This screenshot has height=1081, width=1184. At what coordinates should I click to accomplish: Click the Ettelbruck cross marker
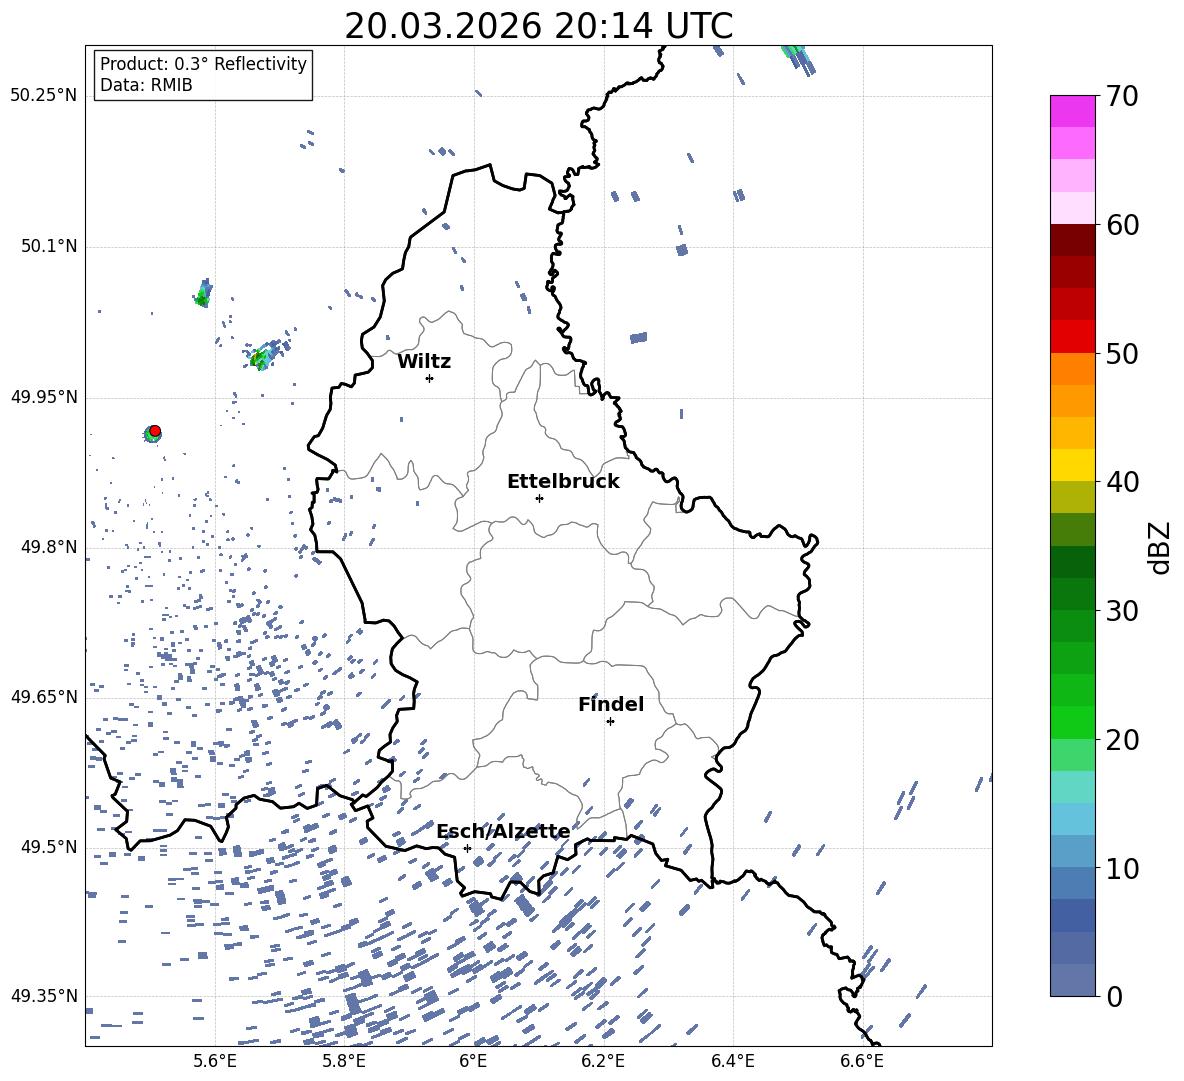point(539,498)
